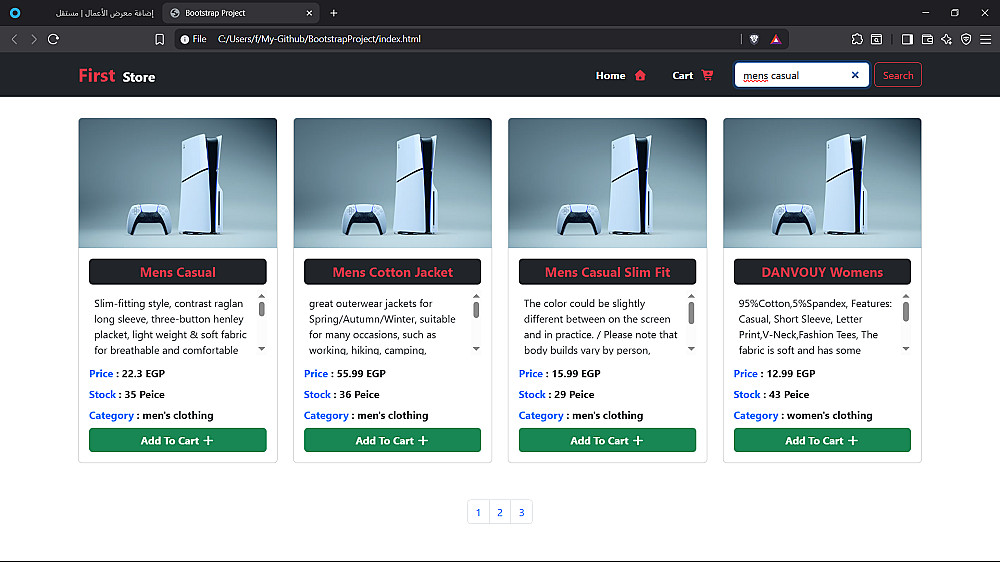Add Mens Cotton Jacket to cart
This screenshot has width=1000, height=562.
point(392,440)
